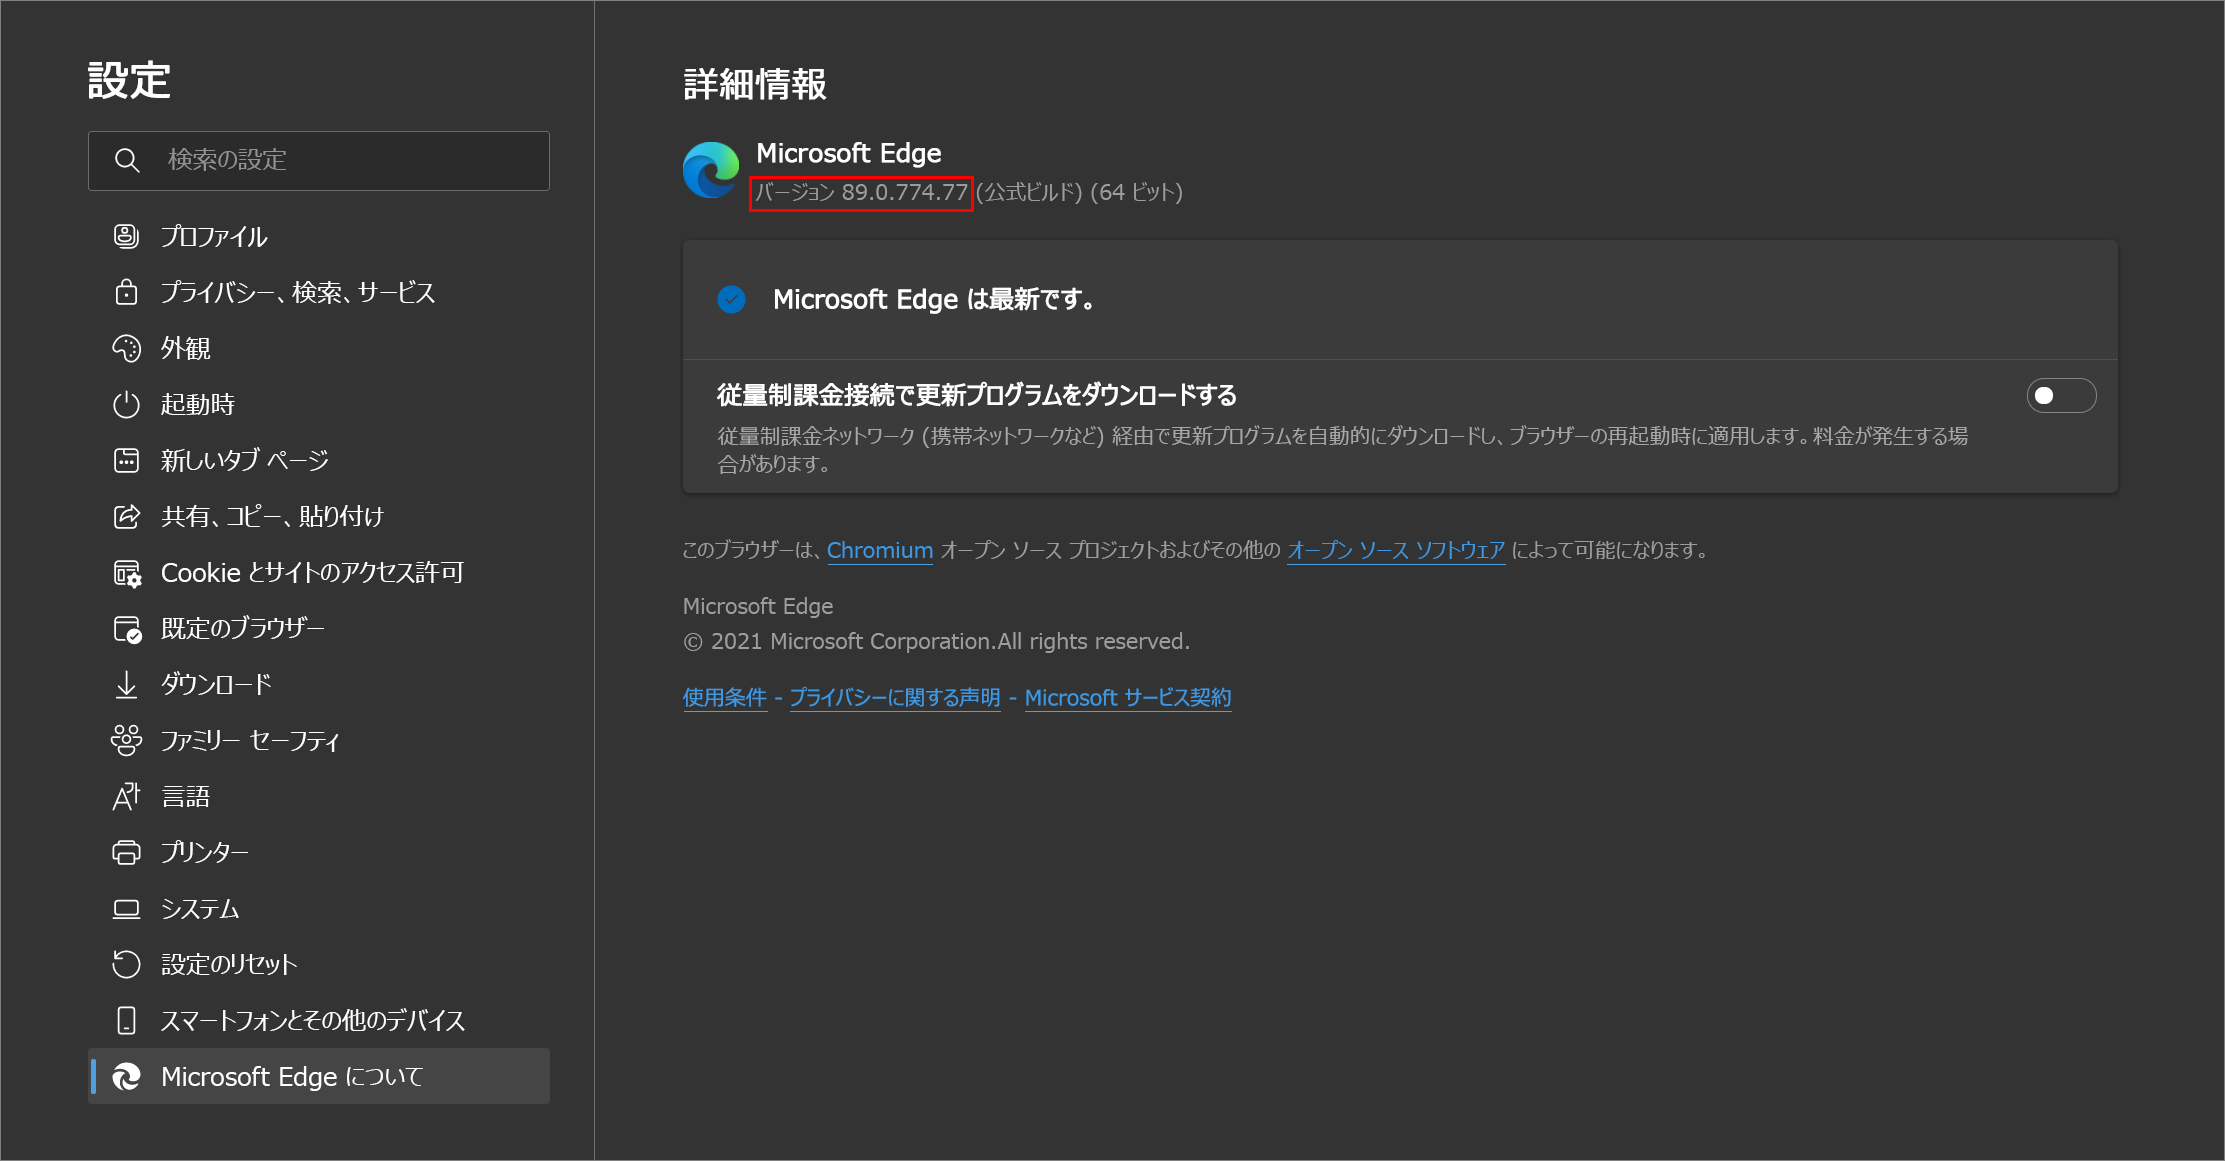The image size is (2225, 1161).
Task: Click the smartphone icon
Action: (126, 1020)
